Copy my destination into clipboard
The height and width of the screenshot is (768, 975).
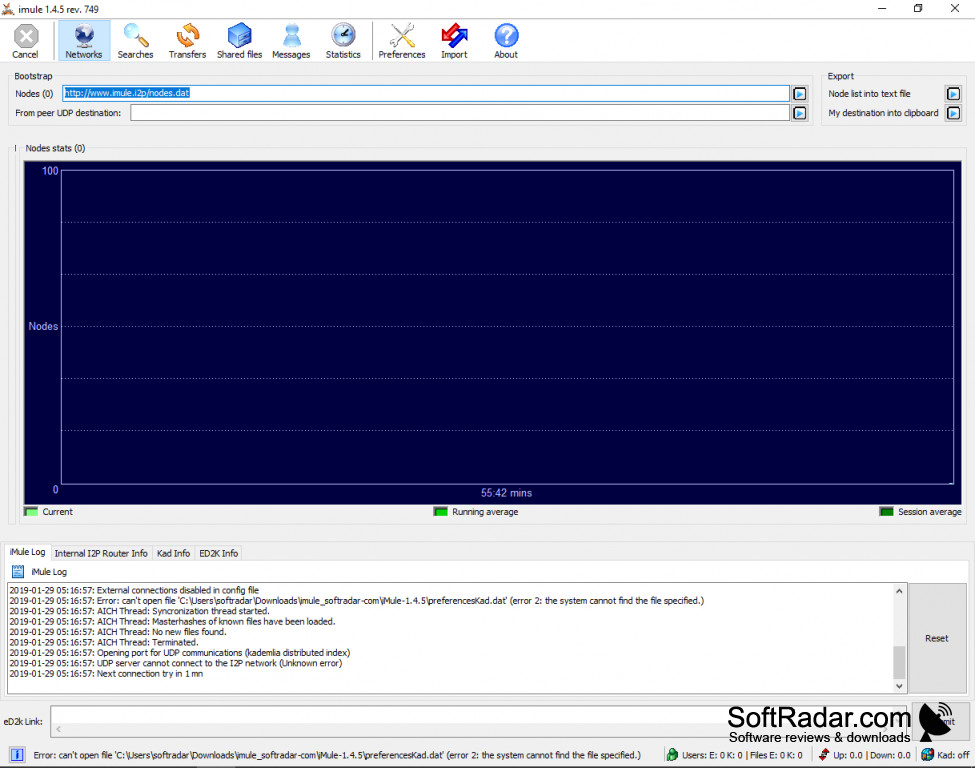point(953,113)
